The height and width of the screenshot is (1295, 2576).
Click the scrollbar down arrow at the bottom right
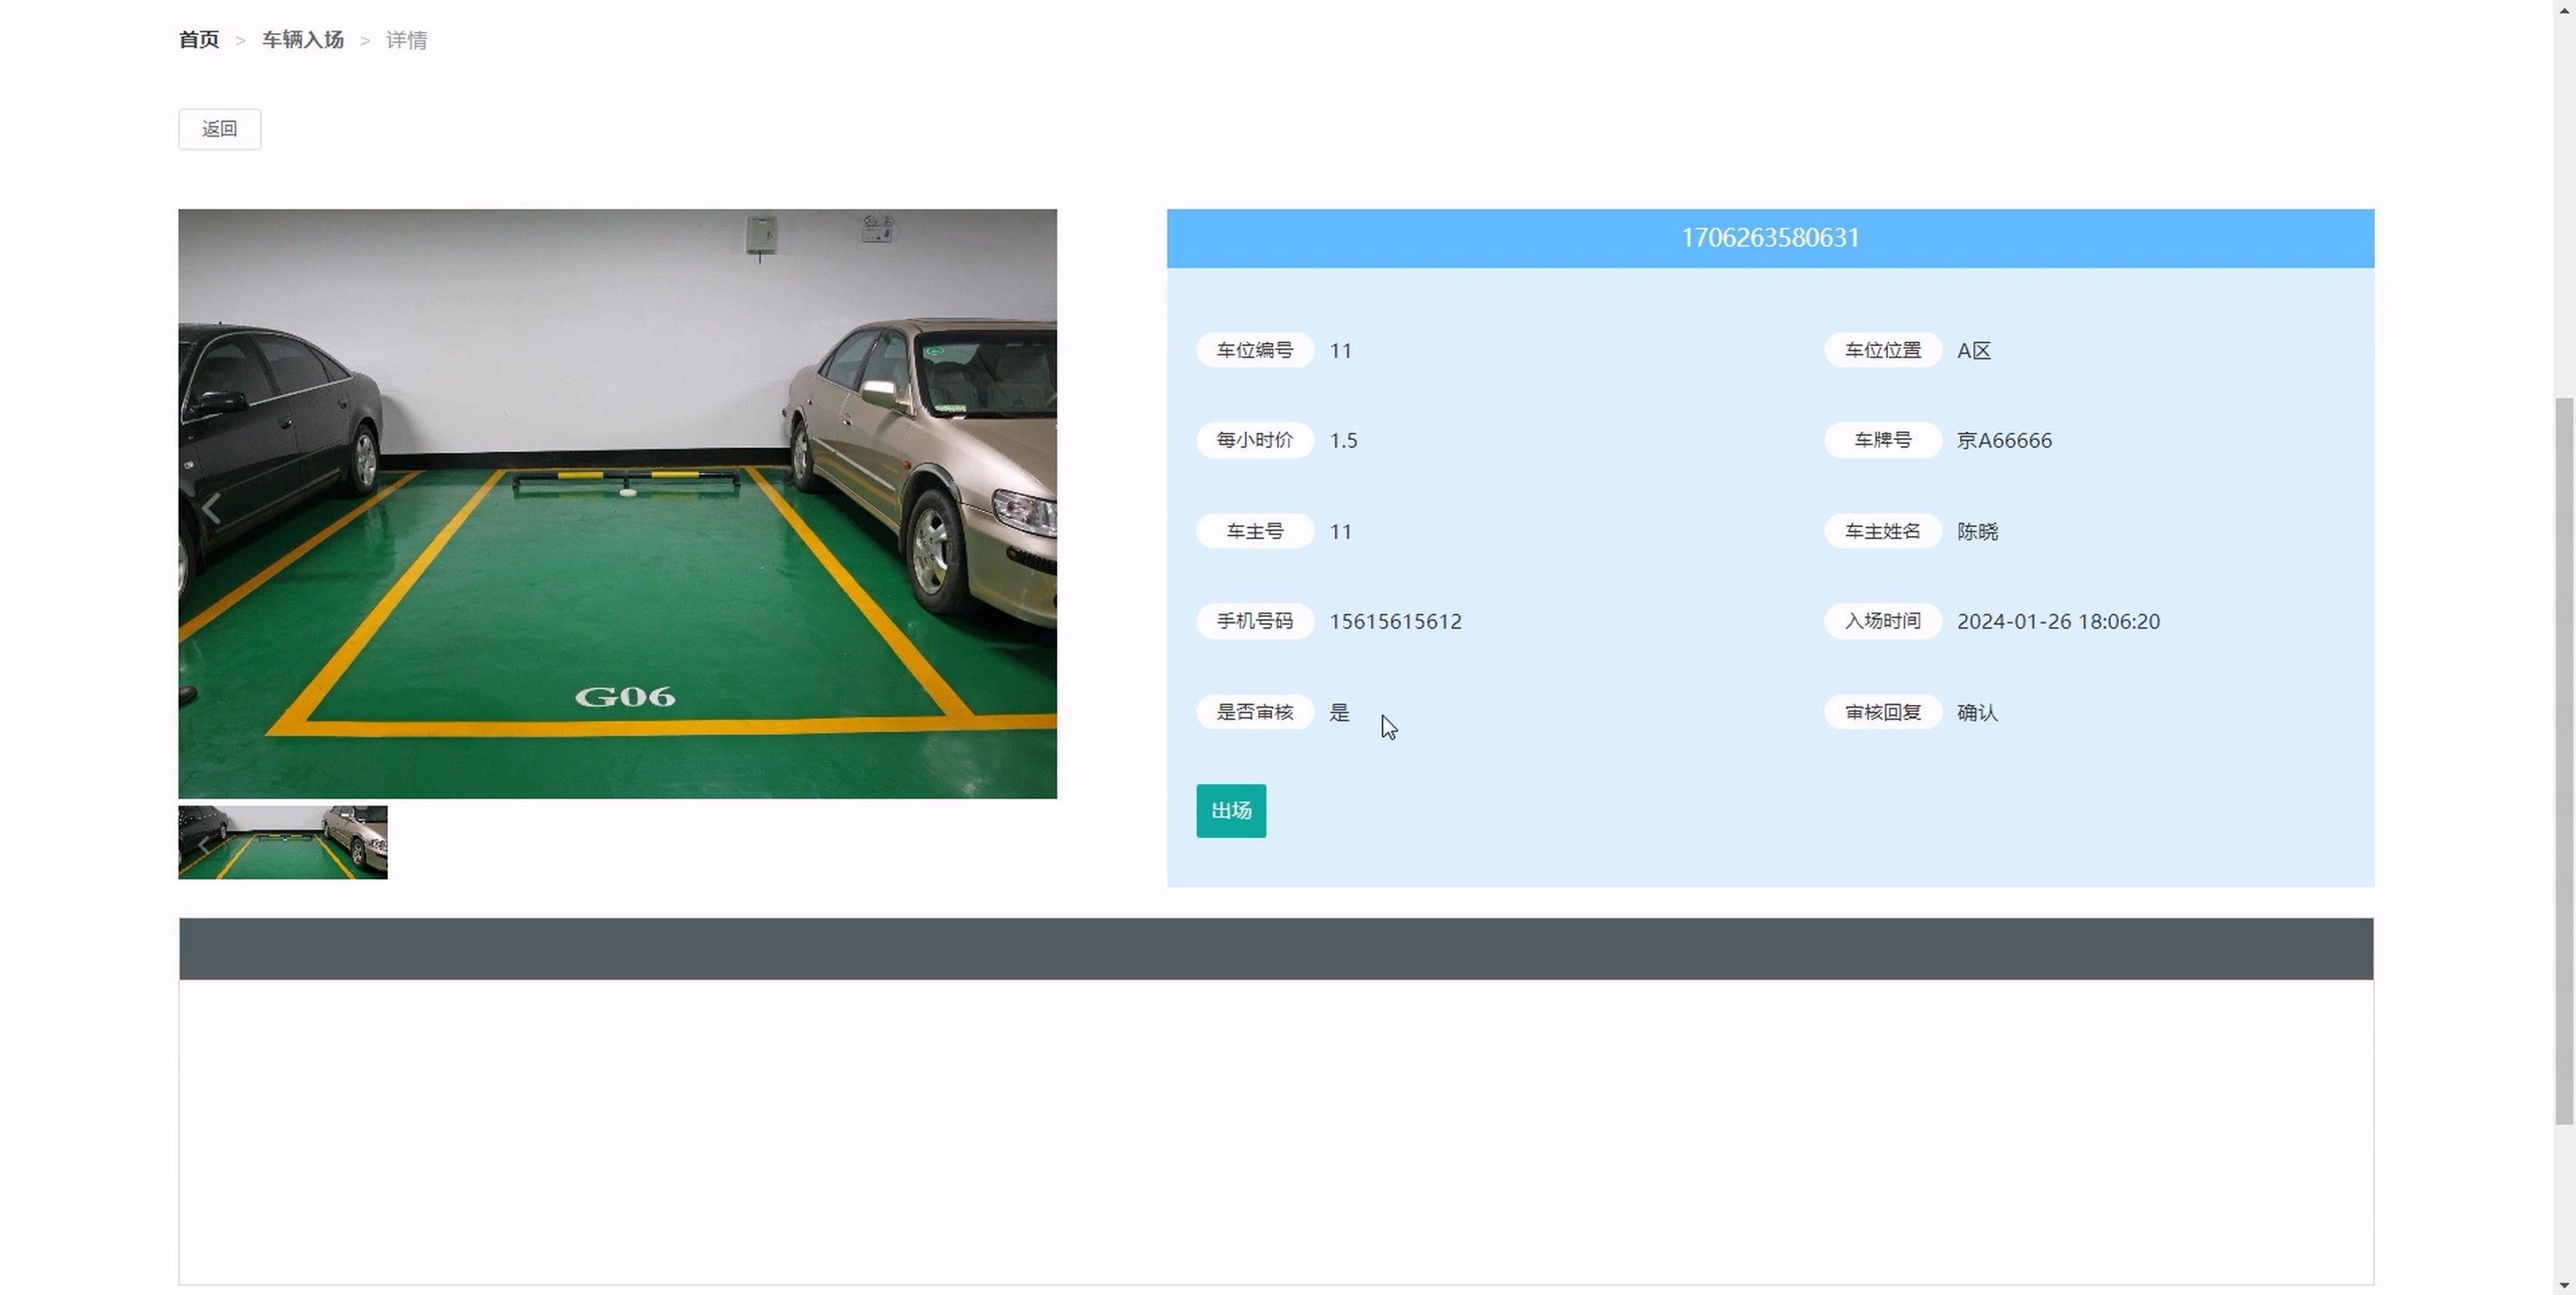[x=2564, y=1285]
